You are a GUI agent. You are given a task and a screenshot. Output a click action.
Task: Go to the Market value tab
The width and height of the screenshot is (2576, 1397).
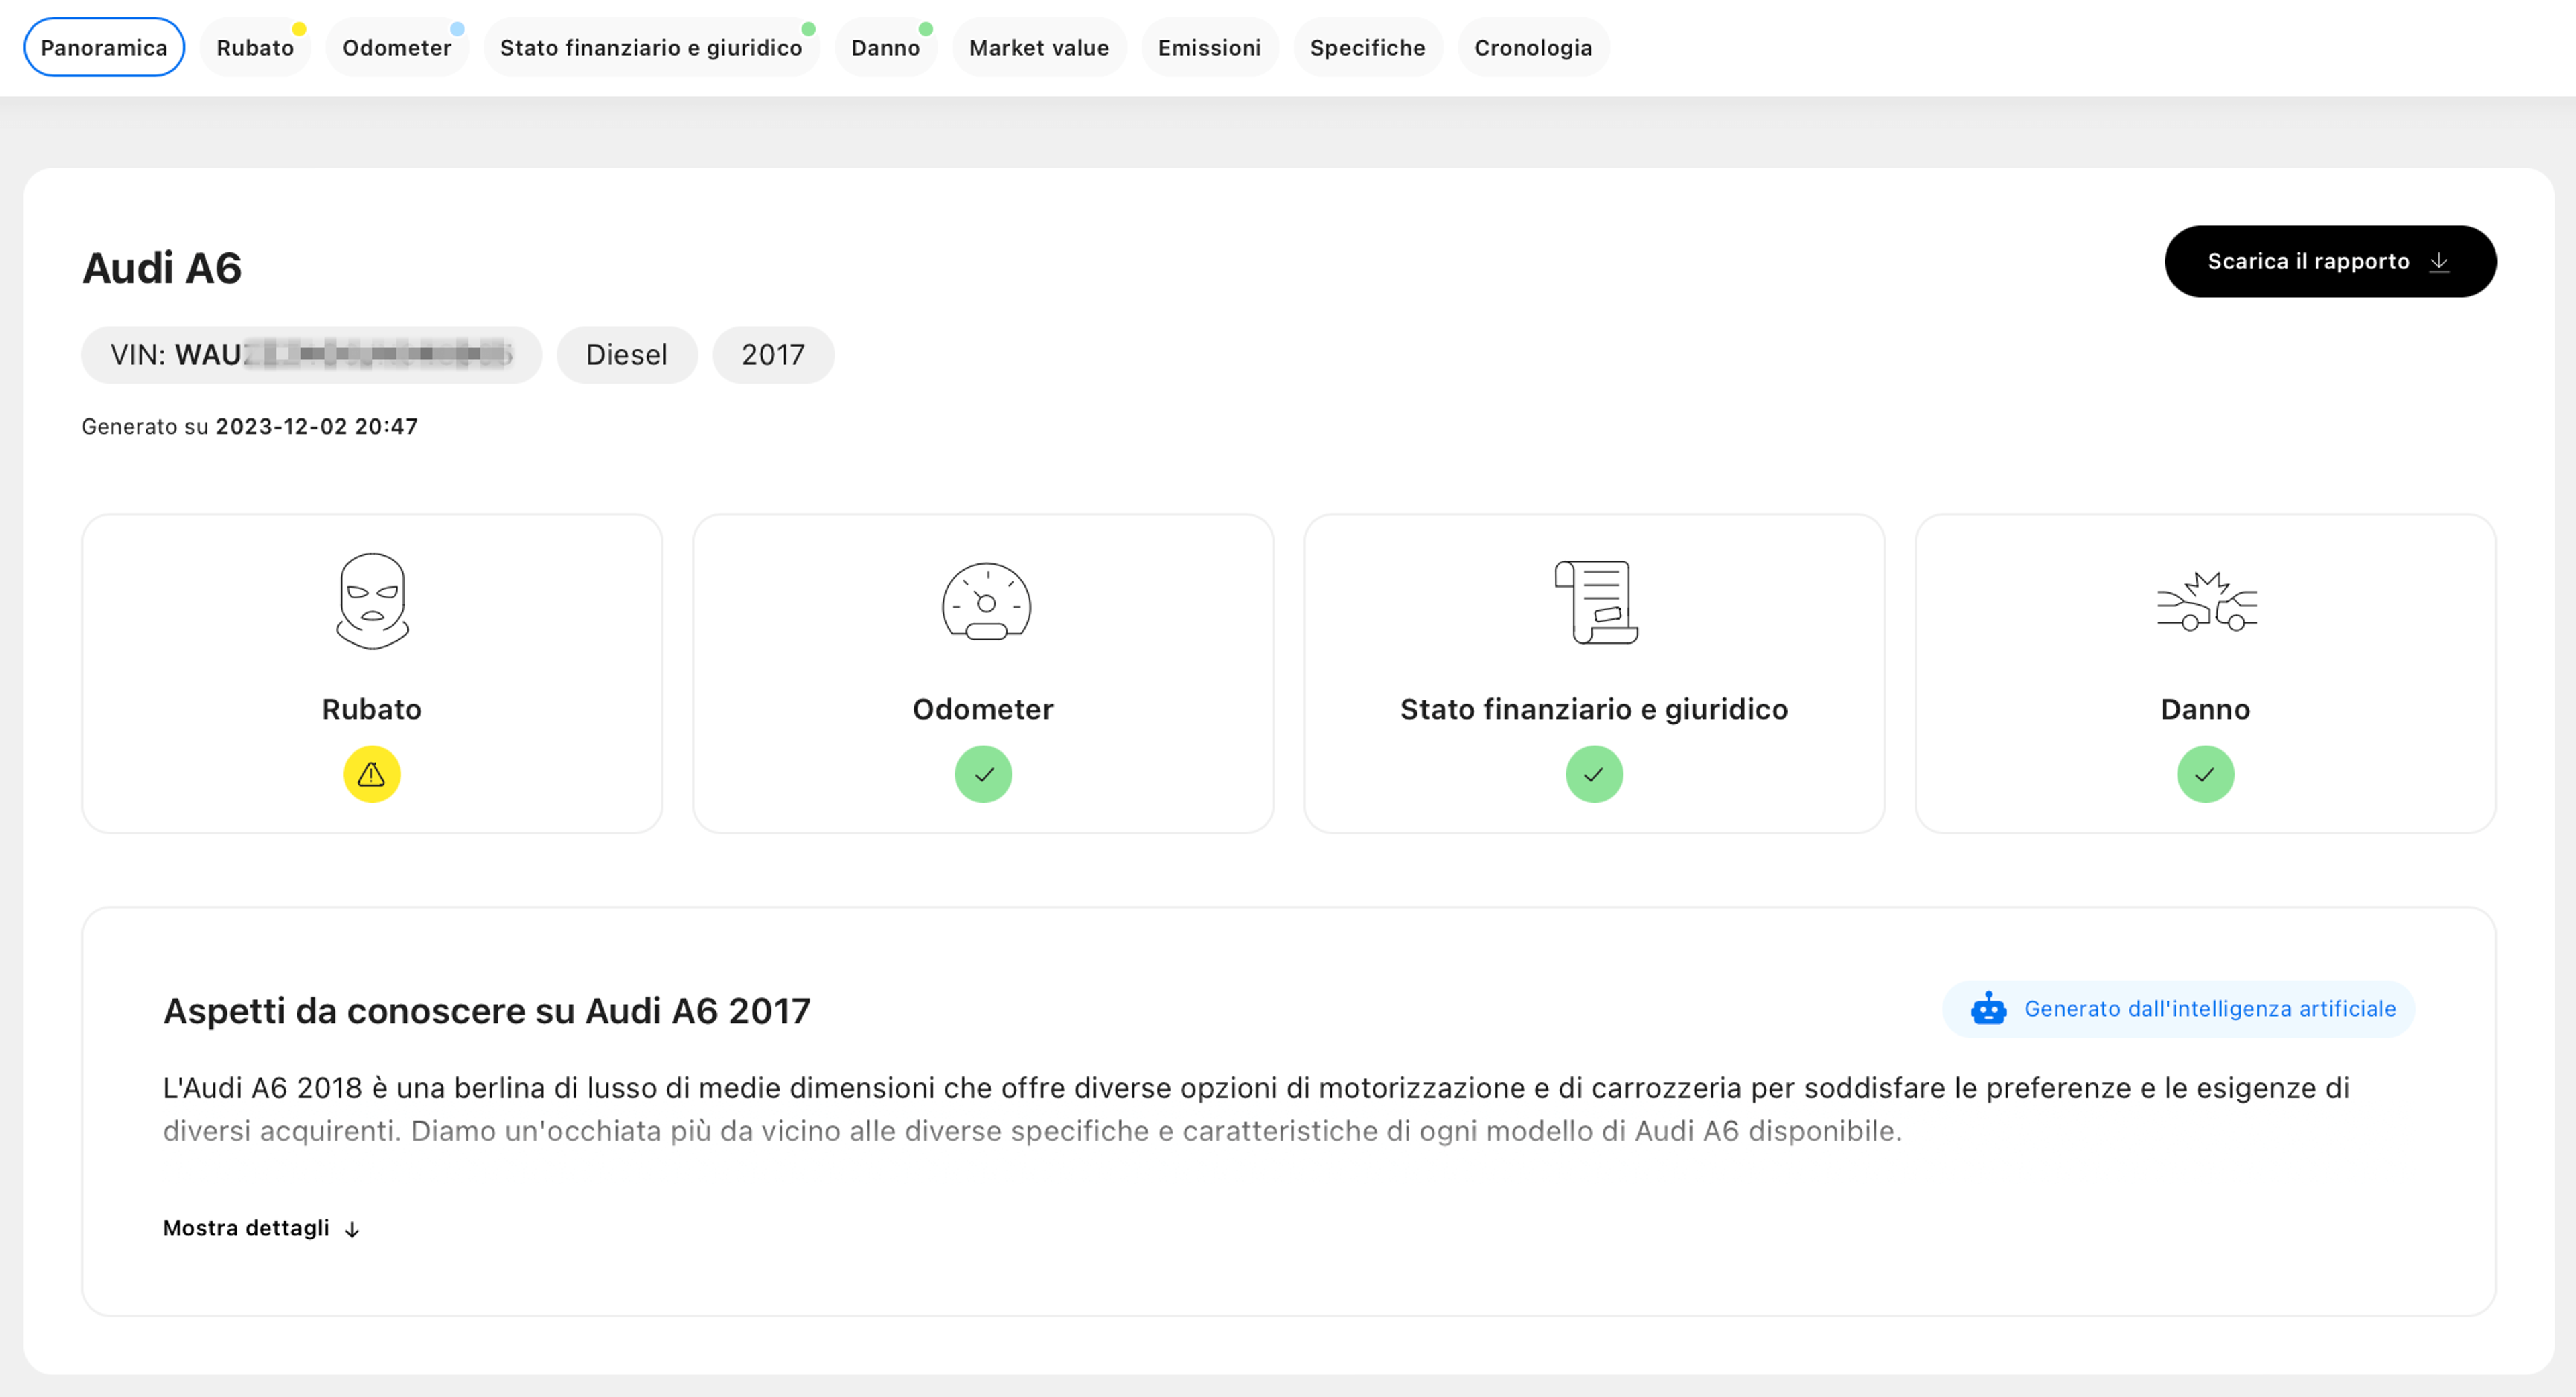(1038, 47)
